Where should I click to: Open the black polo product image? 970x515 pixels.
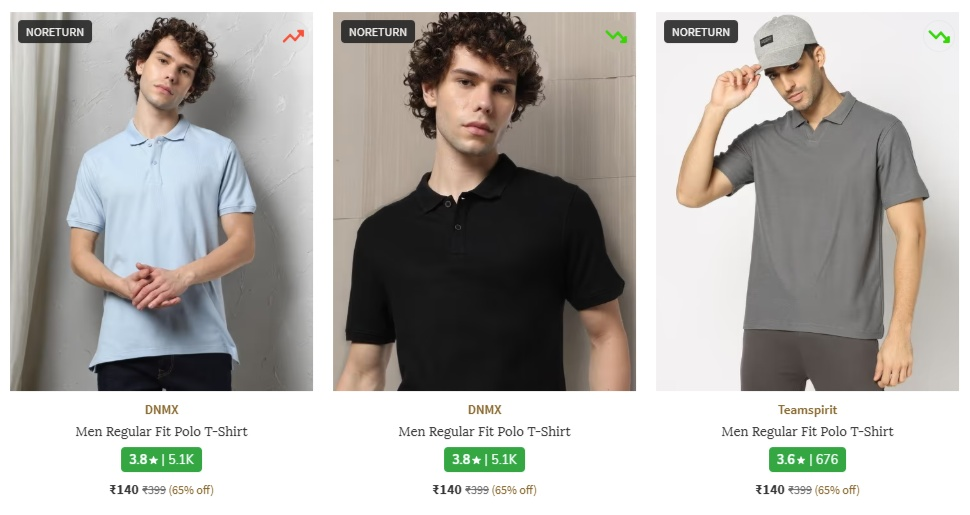(484, 220)
